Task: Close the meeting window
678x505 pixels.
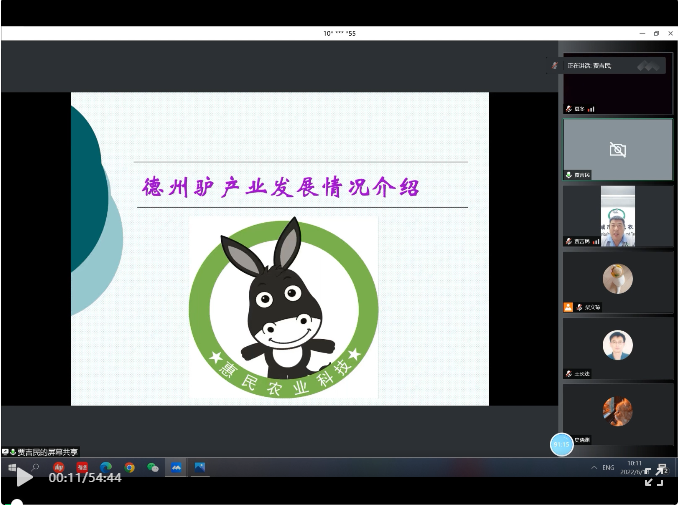Action: [x=671, y=33]
